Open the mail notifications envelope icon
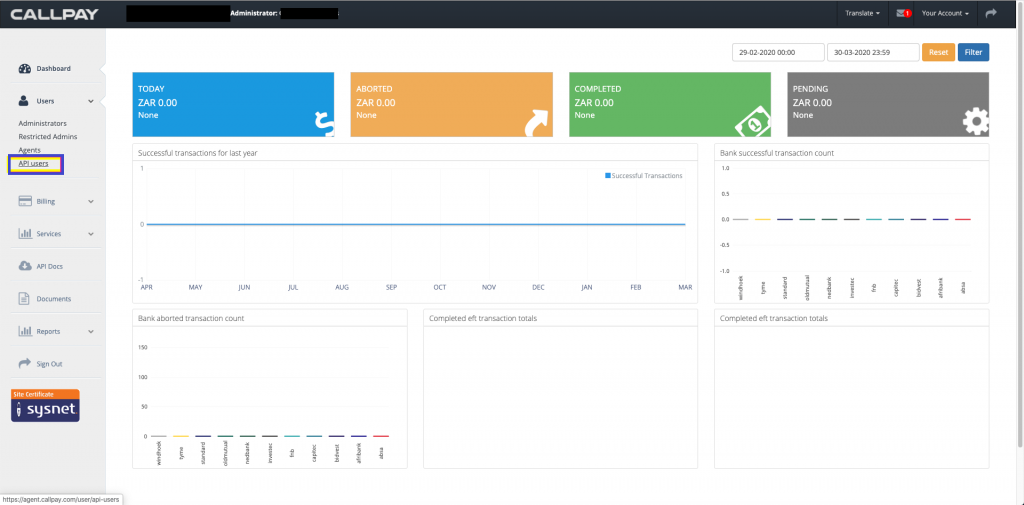The width and height of the screenshot is (1024, 505). [903, 14]
